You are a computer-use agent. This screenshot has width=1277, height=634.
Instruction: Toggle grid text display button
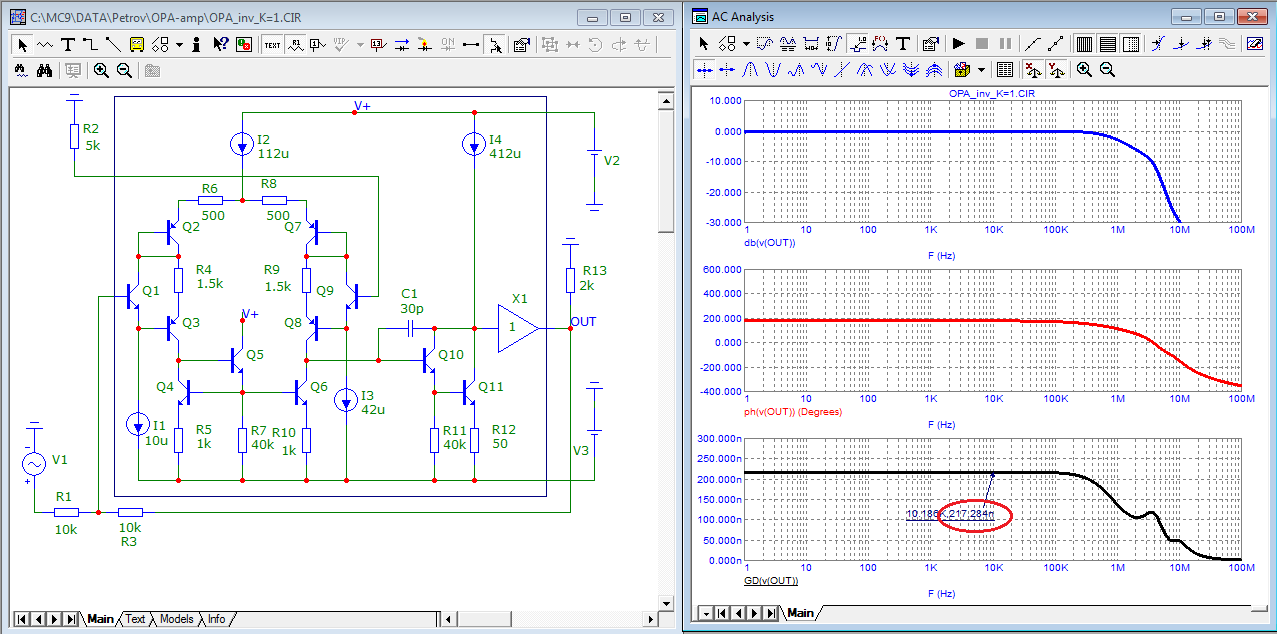pyautogui.click(x=272, y=44)
